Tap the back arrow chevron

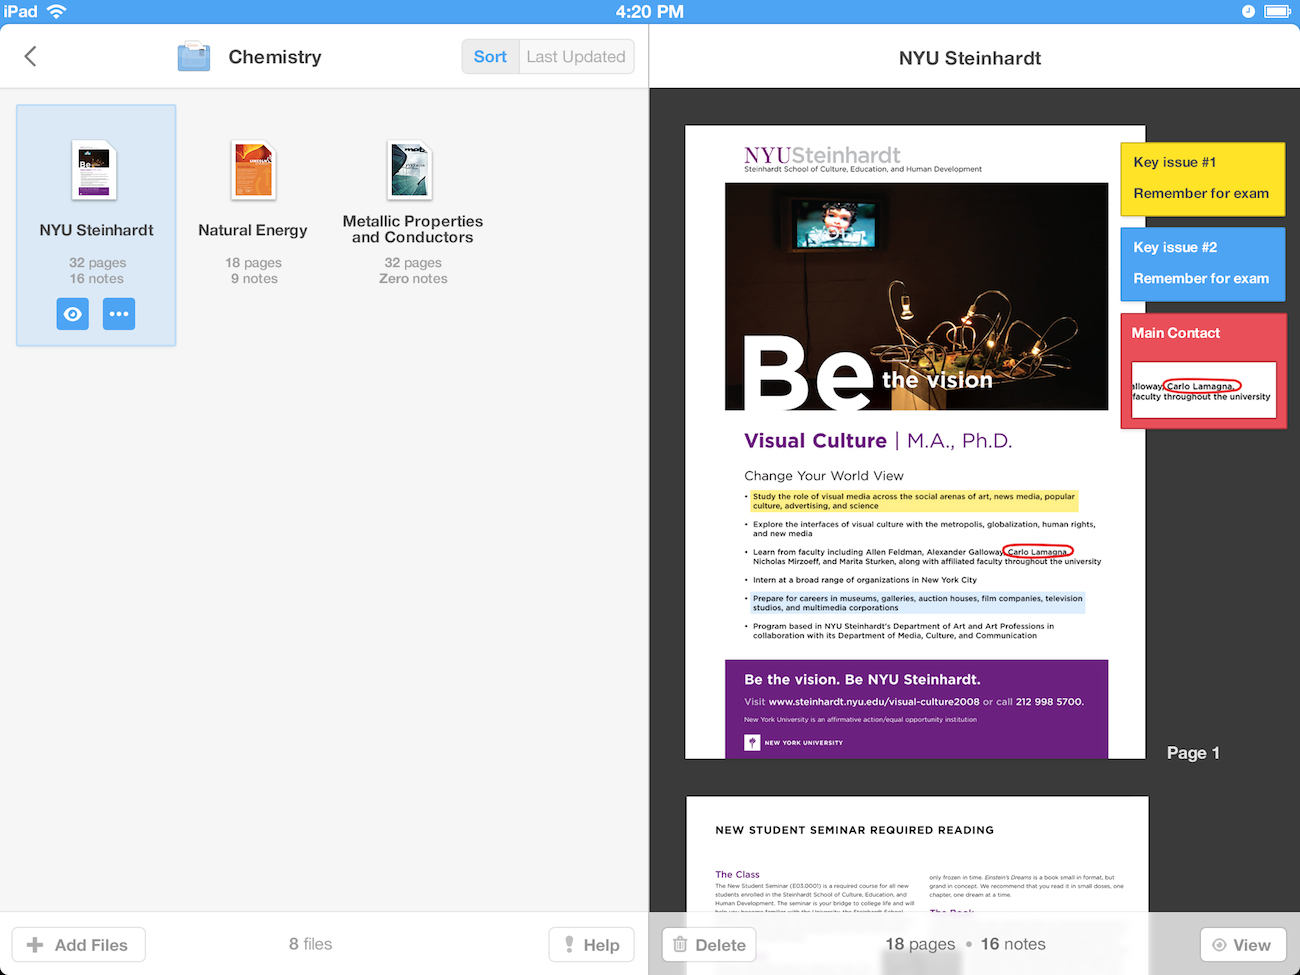31,57
